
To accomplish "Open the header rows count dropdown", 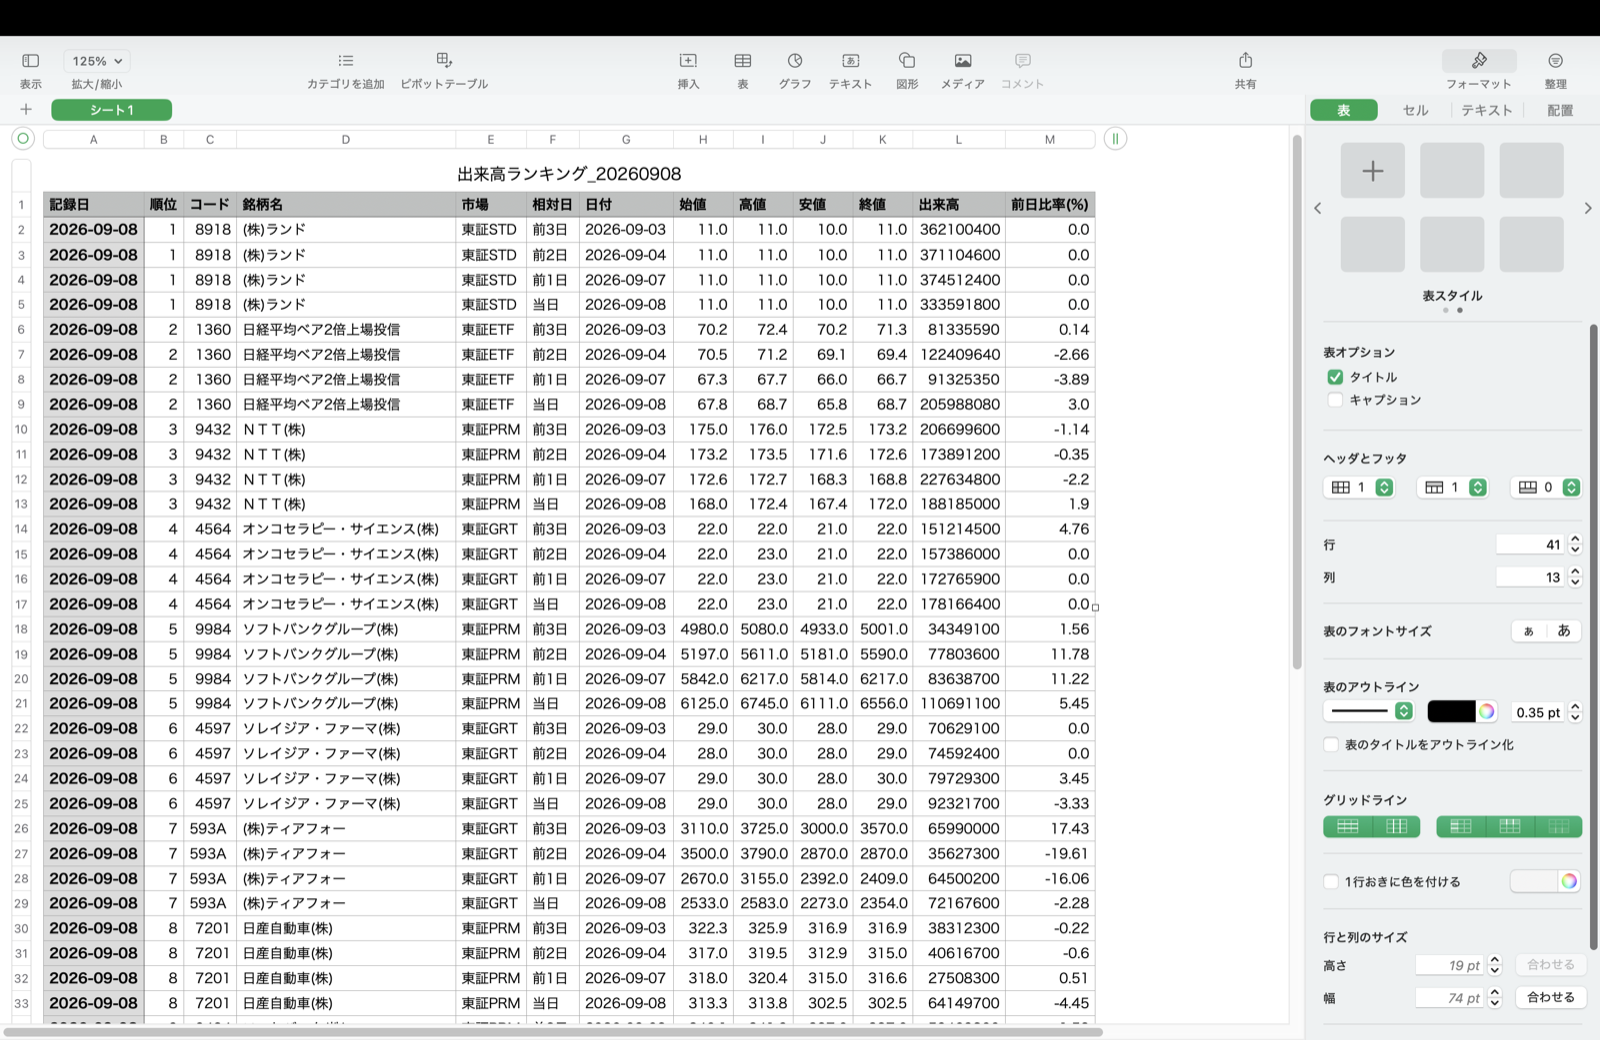I will pyautogui.click(x=1360, y=487).
